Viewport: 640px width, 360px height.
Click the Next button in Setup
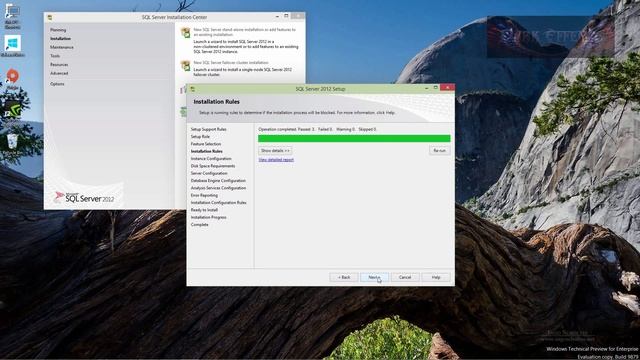pyautogui.click(x=374, y=277)
